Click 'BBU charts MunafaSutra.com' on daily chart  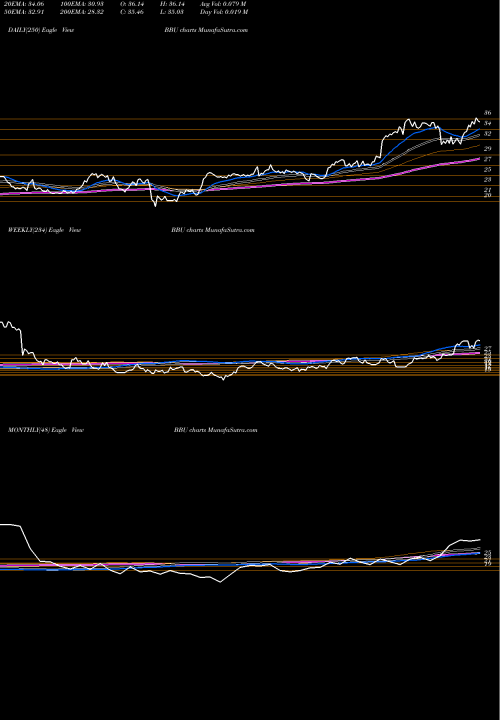tap(206, 30)
